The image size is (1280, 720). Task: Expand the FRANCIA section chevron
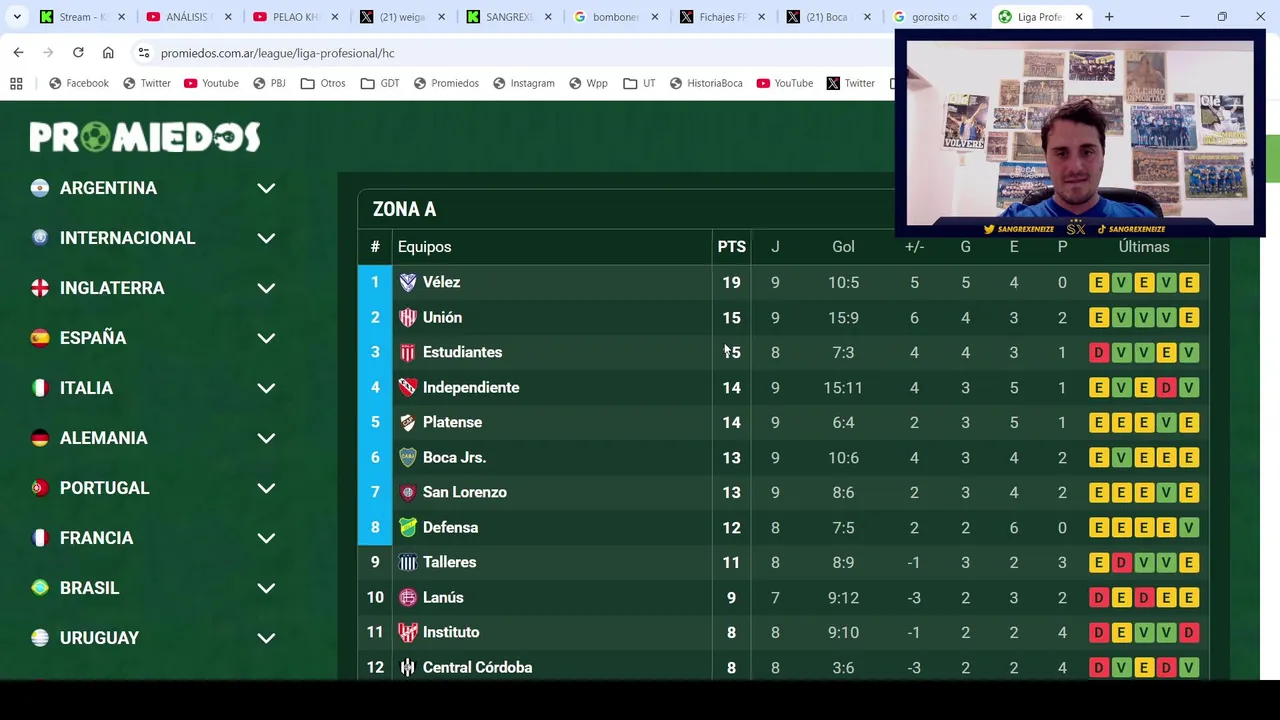(x=266, y=538)
